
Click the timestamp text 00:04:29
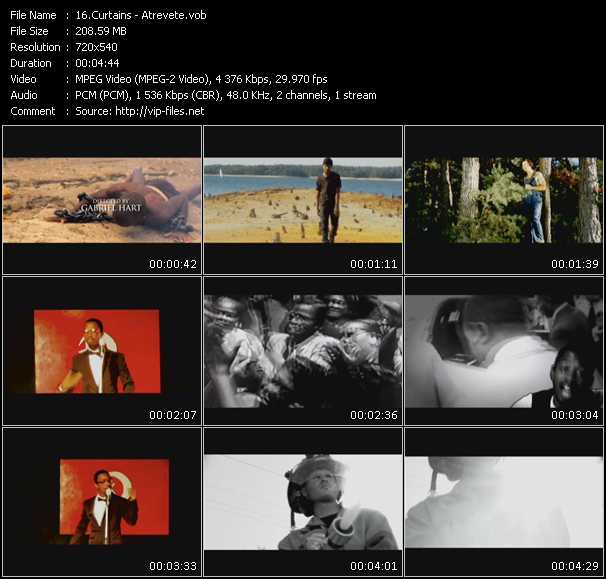point(575,566)
